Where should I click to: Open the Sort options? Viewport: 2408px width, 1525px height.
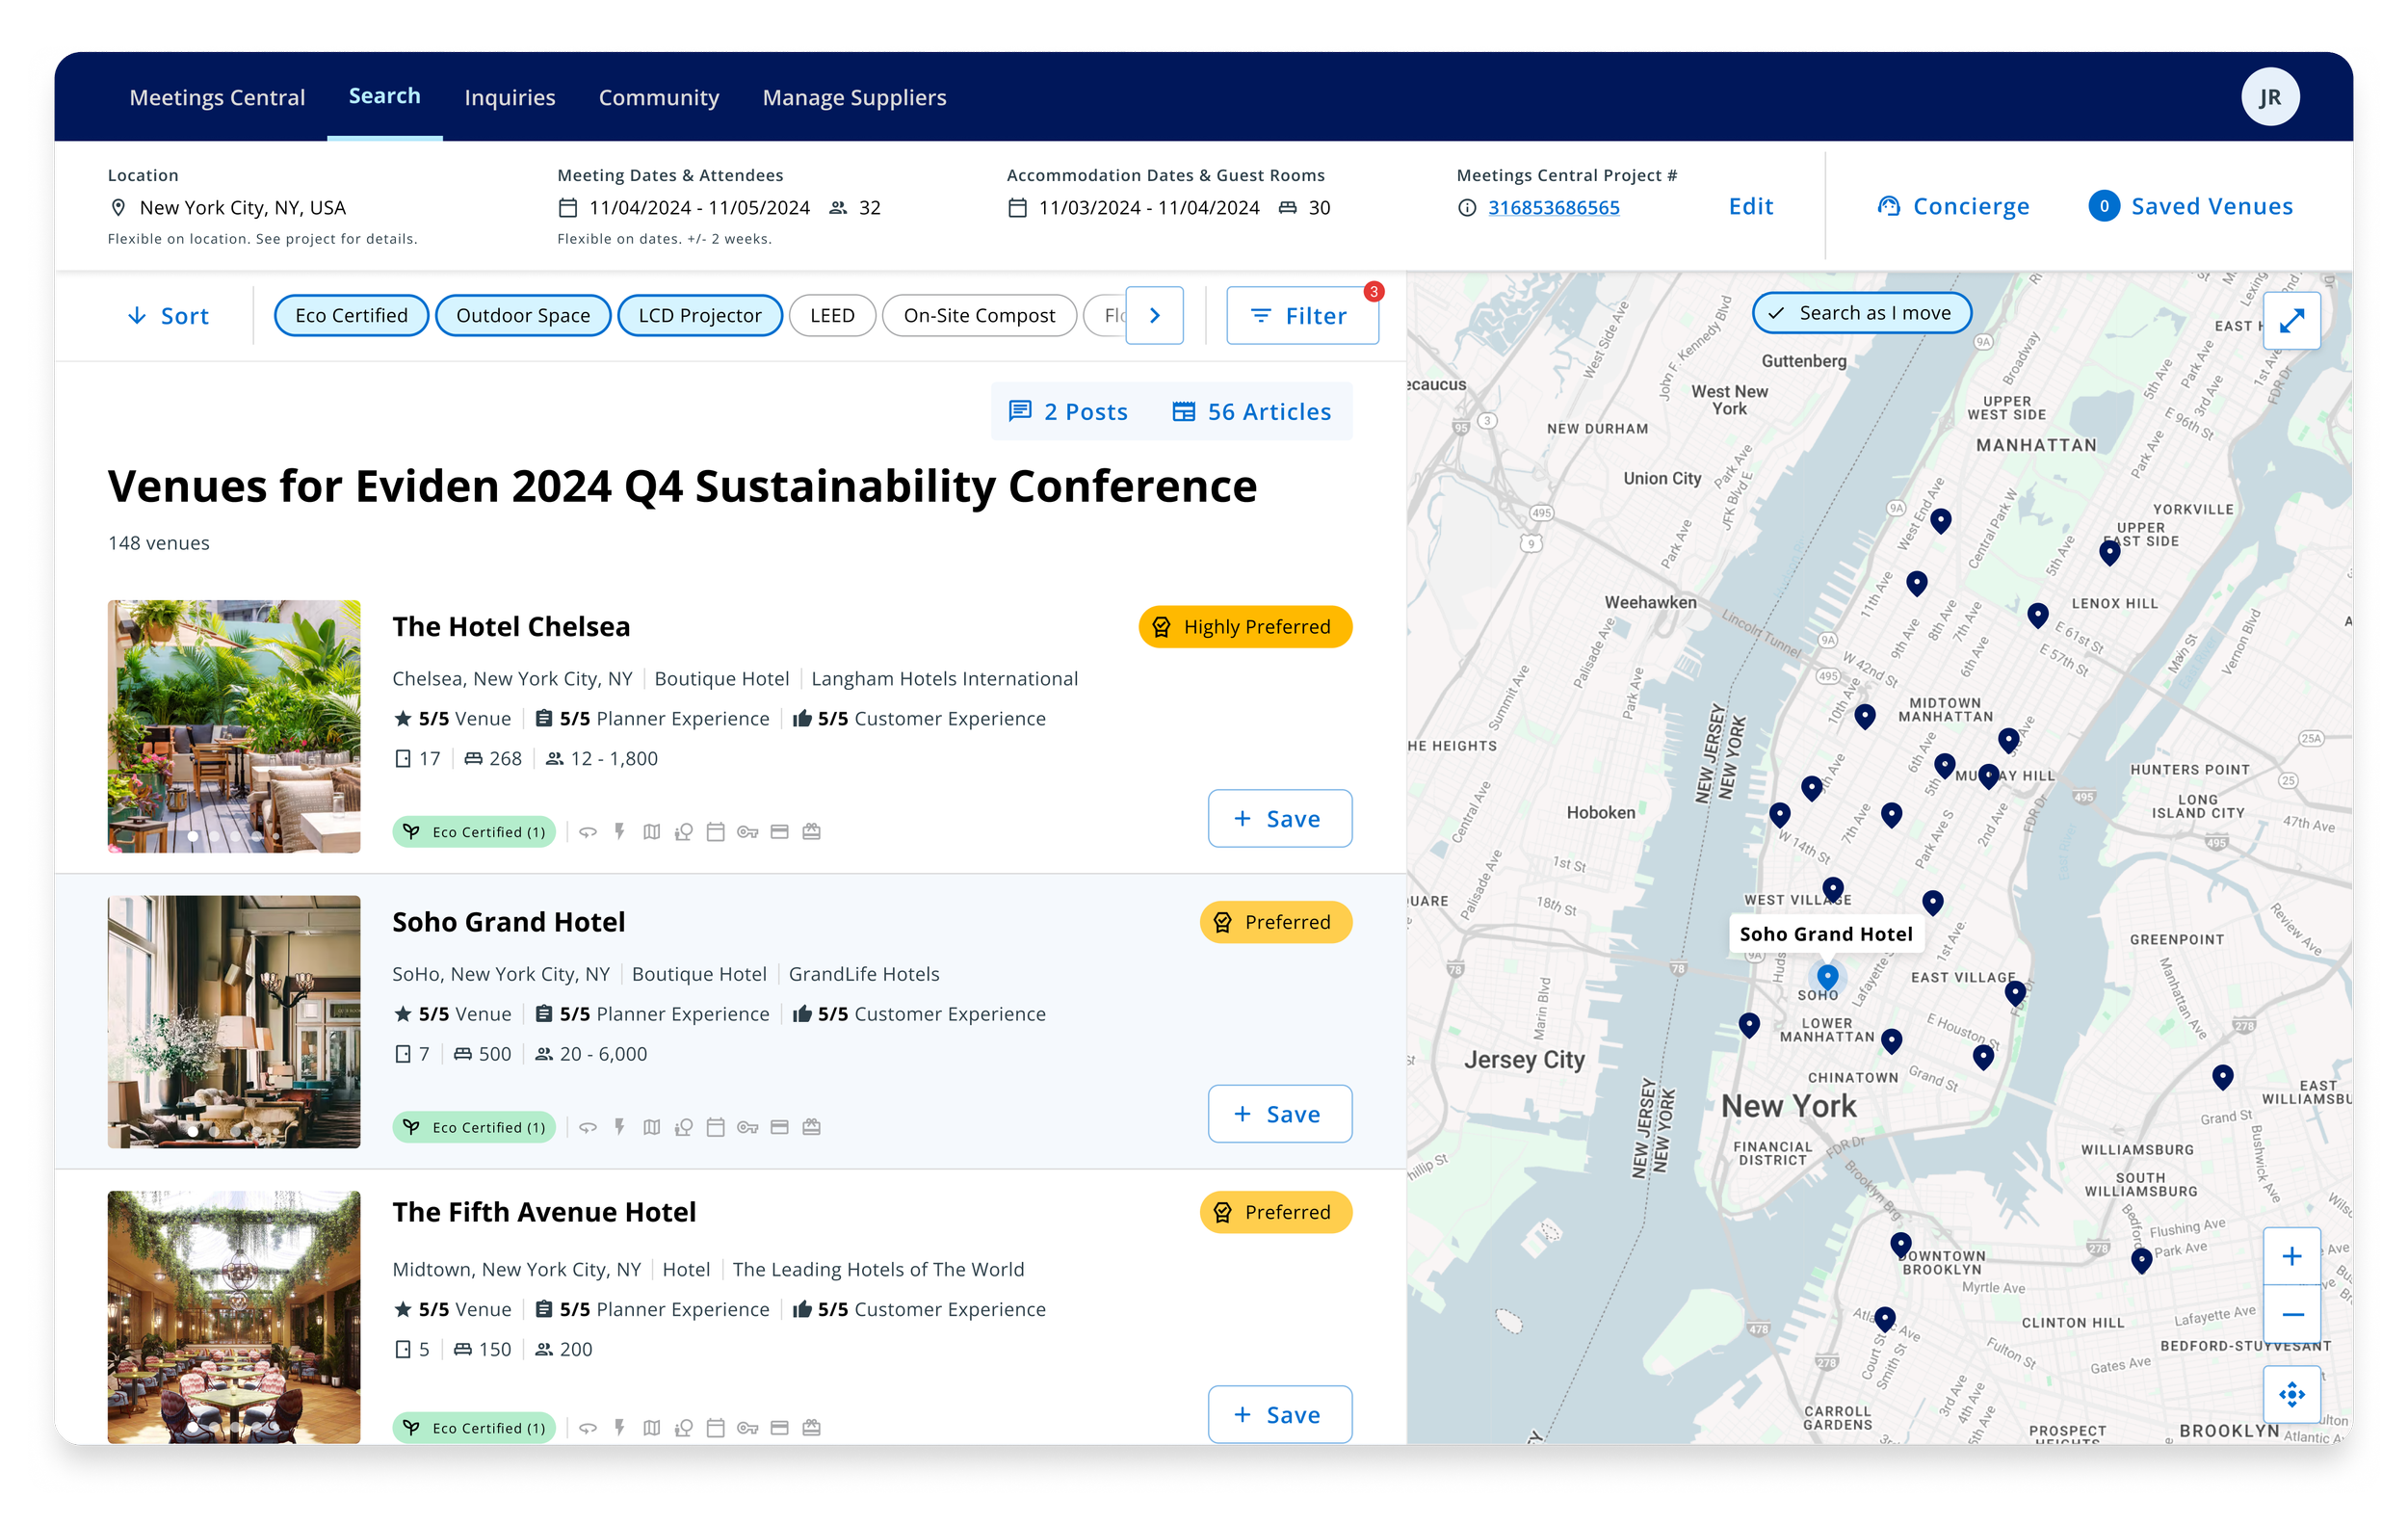tap(168, 316)
